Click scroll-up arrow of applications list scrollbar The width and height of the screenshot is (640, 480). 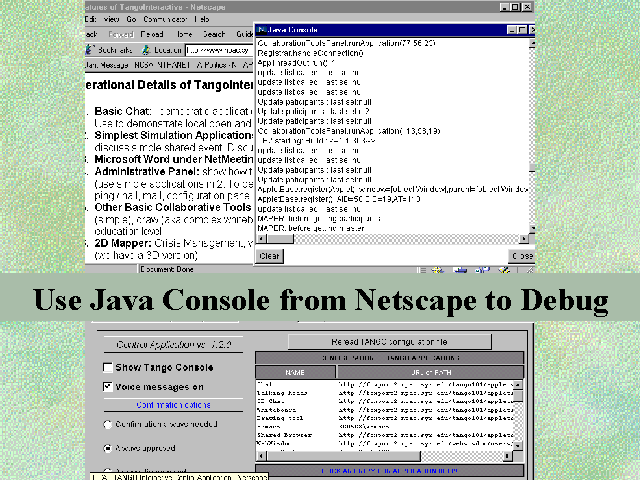click(518, 385)
